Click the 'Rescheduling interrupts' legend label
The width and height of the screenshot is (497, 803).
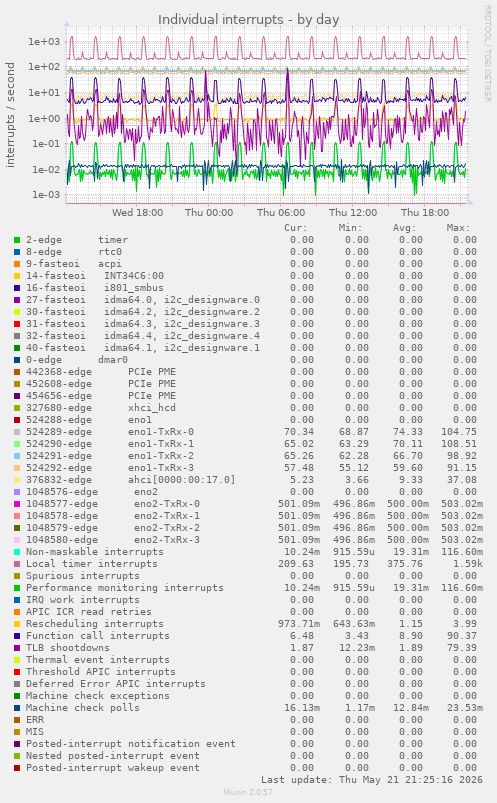coord(95,624)
